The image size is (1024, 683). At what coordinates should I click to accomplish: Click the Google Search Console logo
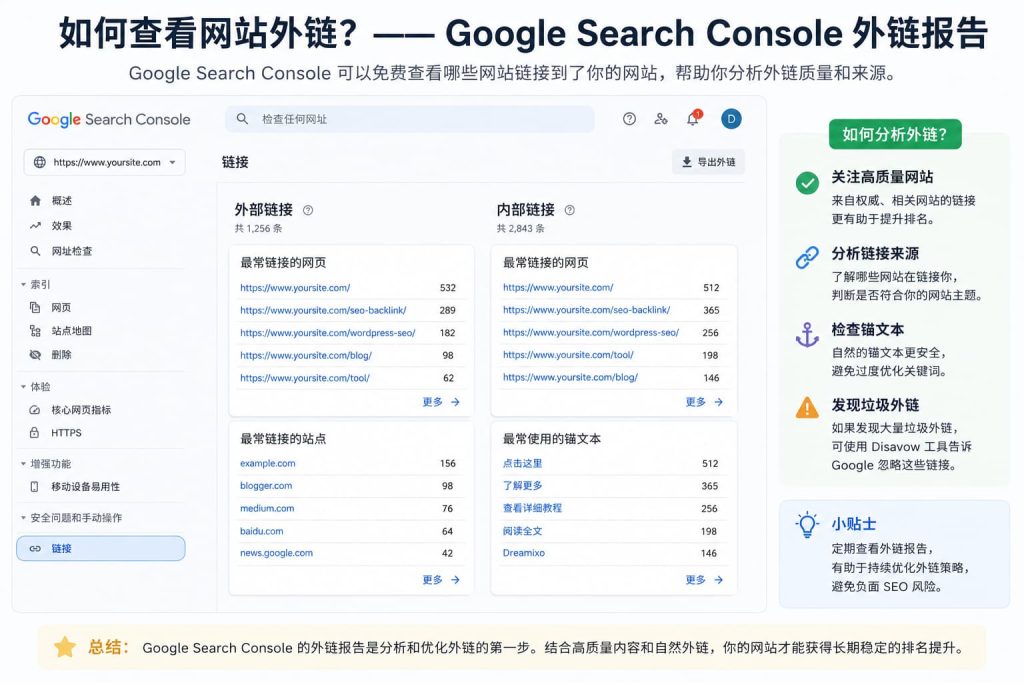coord(109,119)
